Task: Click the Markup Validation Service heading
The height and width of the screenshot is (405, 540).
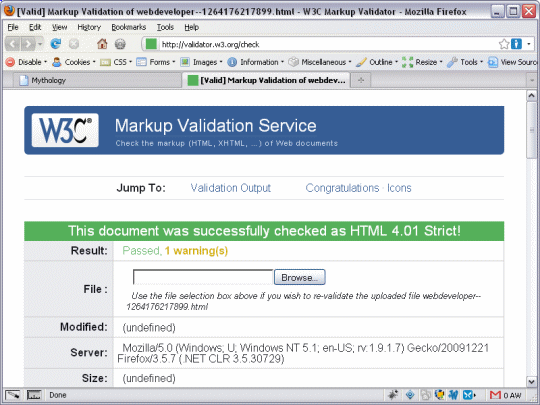Action: [x=216, y=126]
